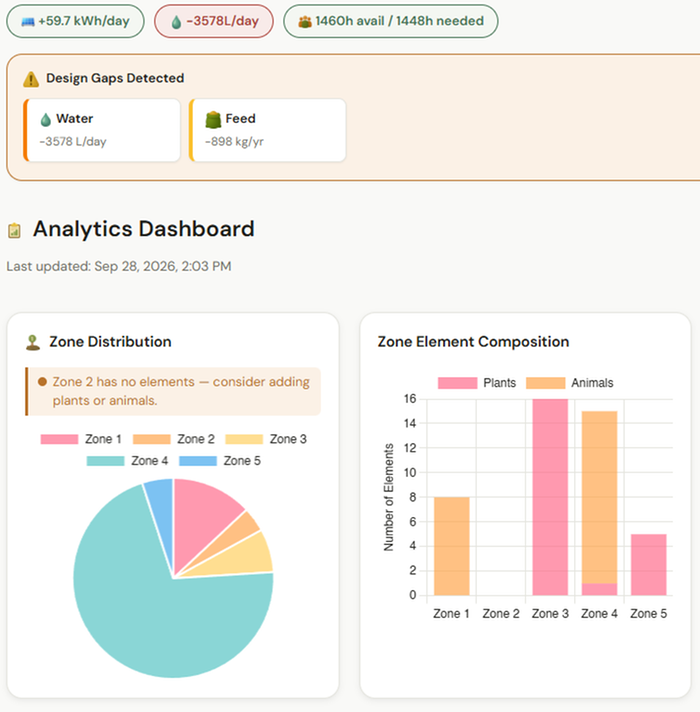Toggle Zone 1 in the pie chart legend
The image size is (700, 712).
point(81,439)
